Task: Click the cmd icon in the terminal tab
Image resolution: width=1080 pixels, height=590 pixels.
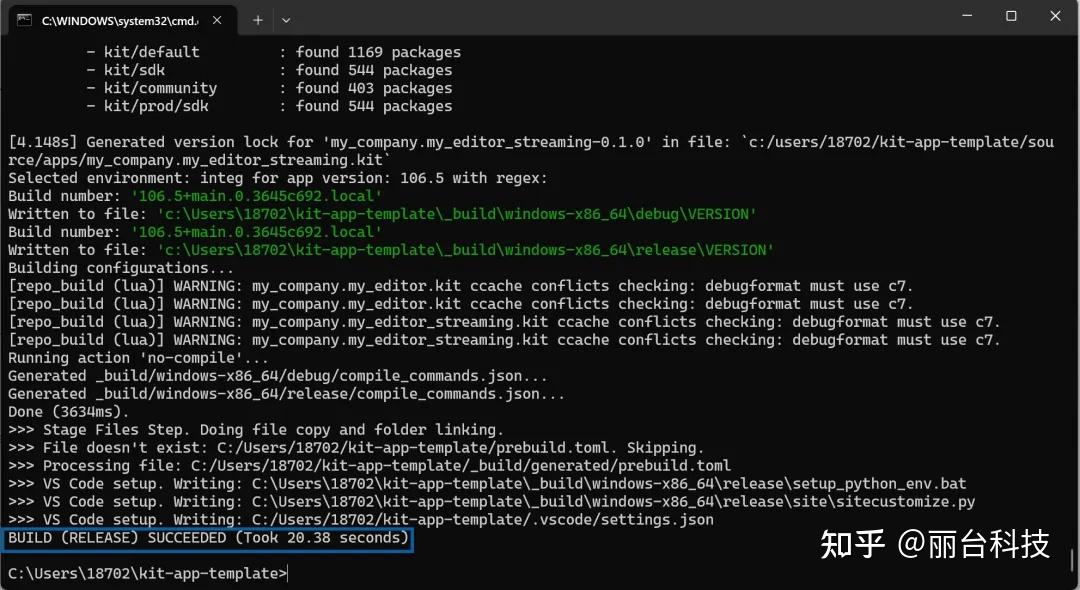Action: [x=24, y=19]
